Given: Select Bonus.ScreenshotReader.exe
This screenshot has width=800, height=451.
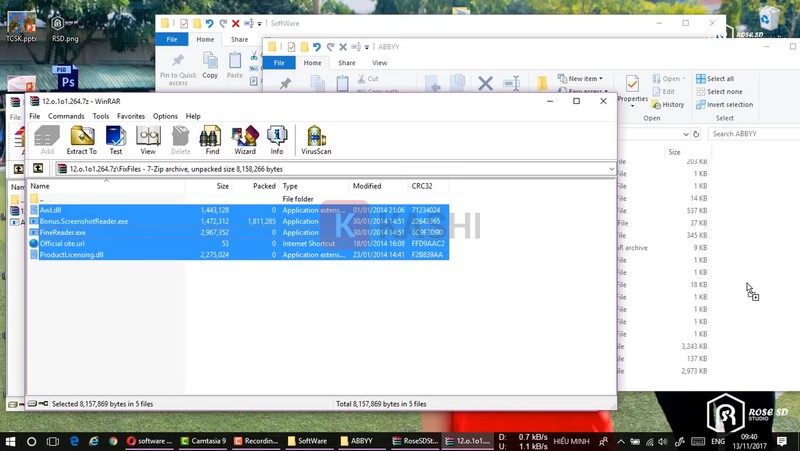Looking at the screenshot, I should [238, 221].
